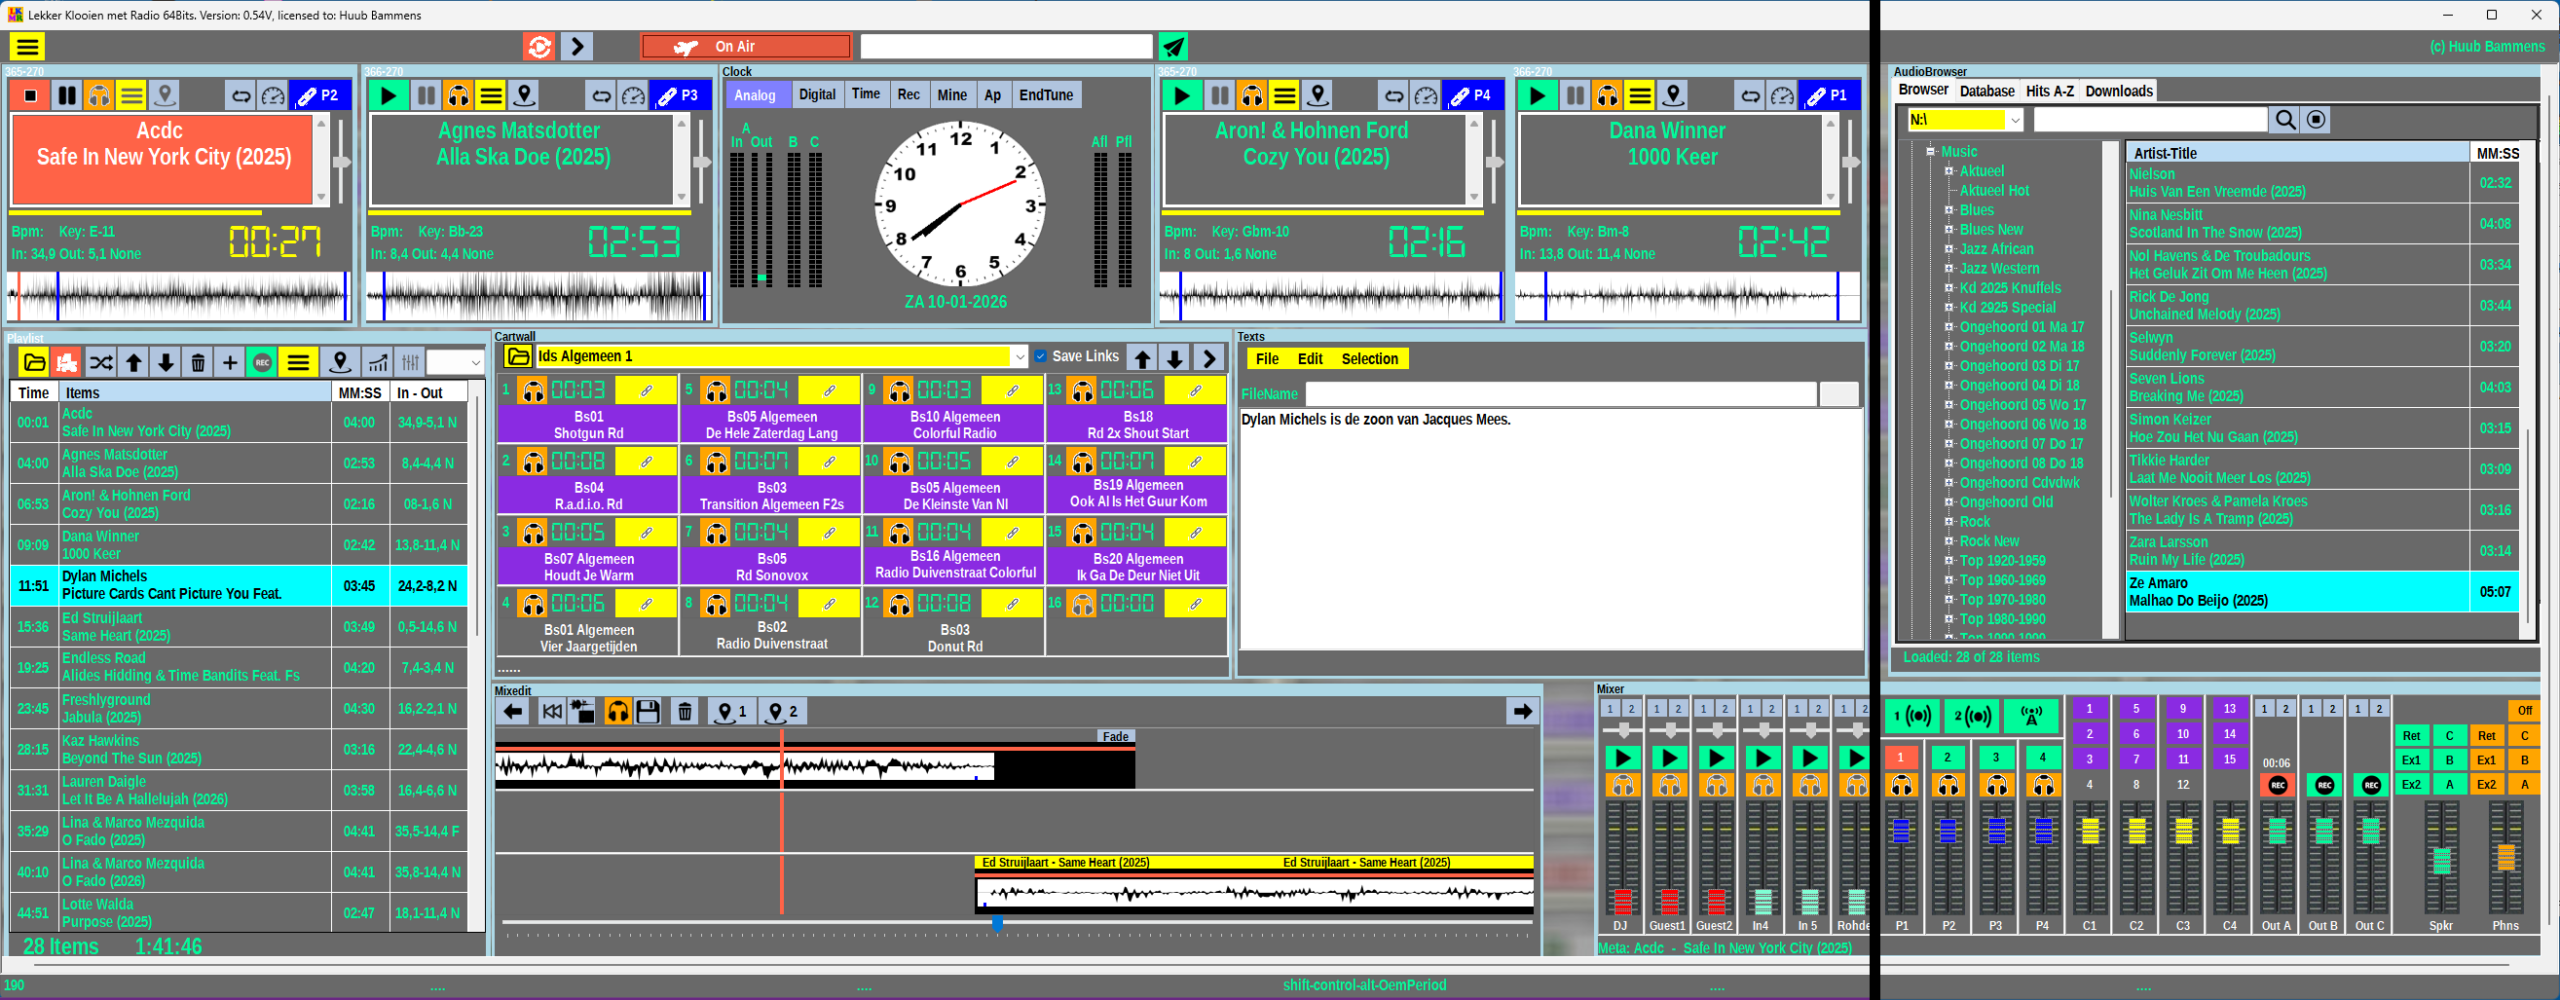Click the save floppy icon in Mixedit

[648, 712]
